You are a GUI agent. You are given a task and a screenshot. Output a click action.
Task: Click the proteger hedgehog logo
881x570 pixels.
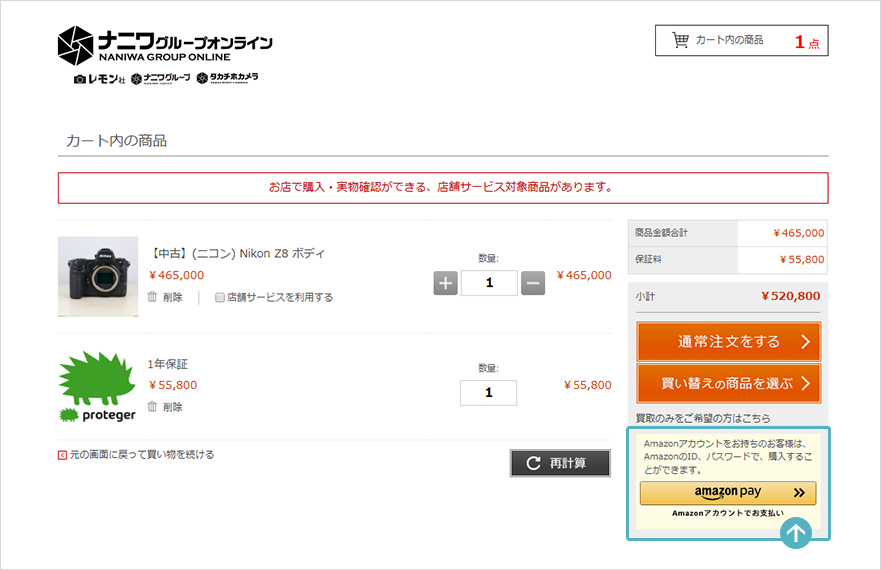click(x=97, y=386)
